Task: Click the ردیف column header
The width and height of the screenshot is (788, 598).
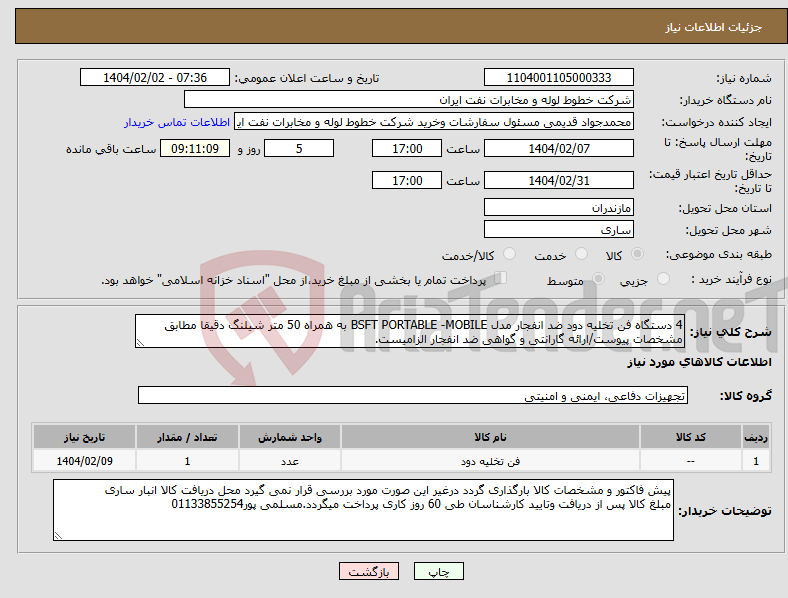Action: tap(756, 437)
